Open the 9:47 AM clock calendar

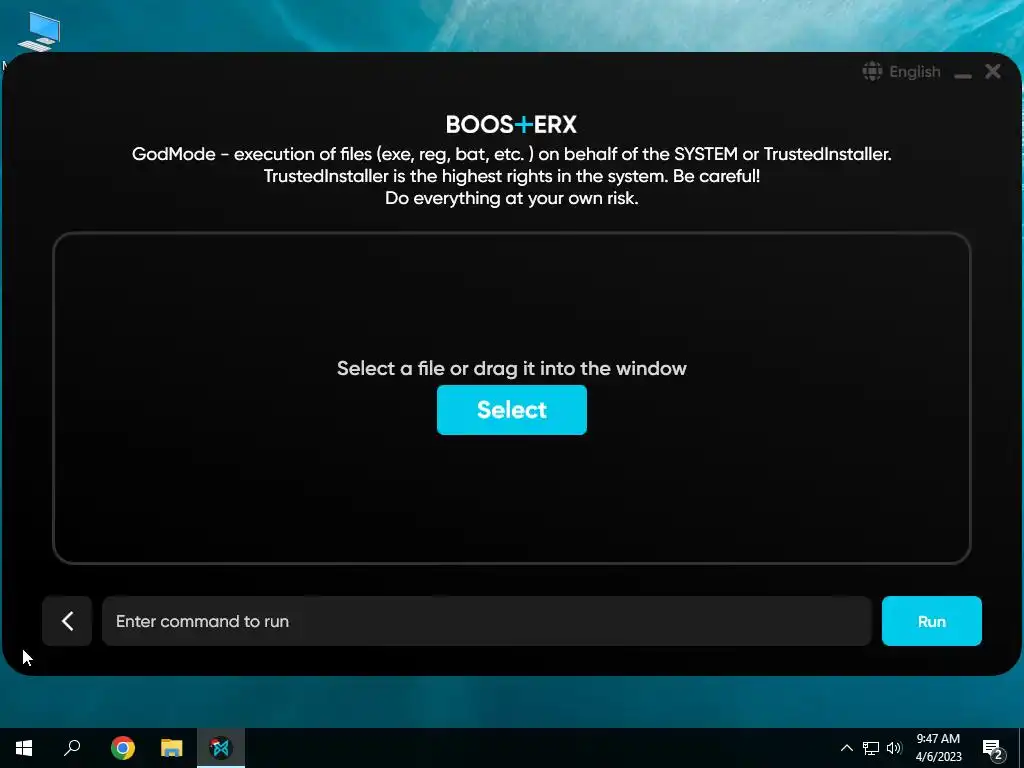click(x=938, y=748)
